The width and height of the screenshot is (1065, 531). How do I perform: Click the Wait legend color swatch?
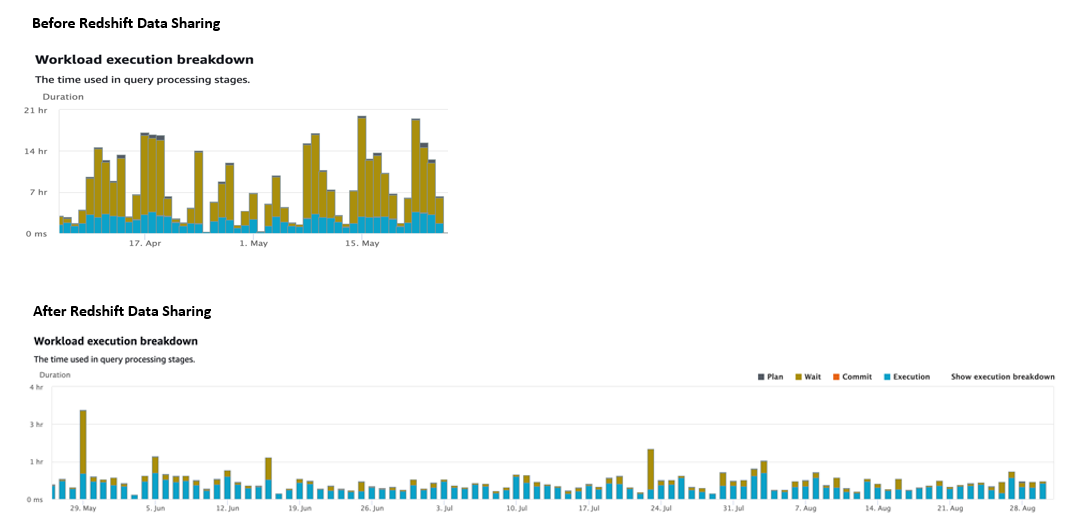coord(798,376)
